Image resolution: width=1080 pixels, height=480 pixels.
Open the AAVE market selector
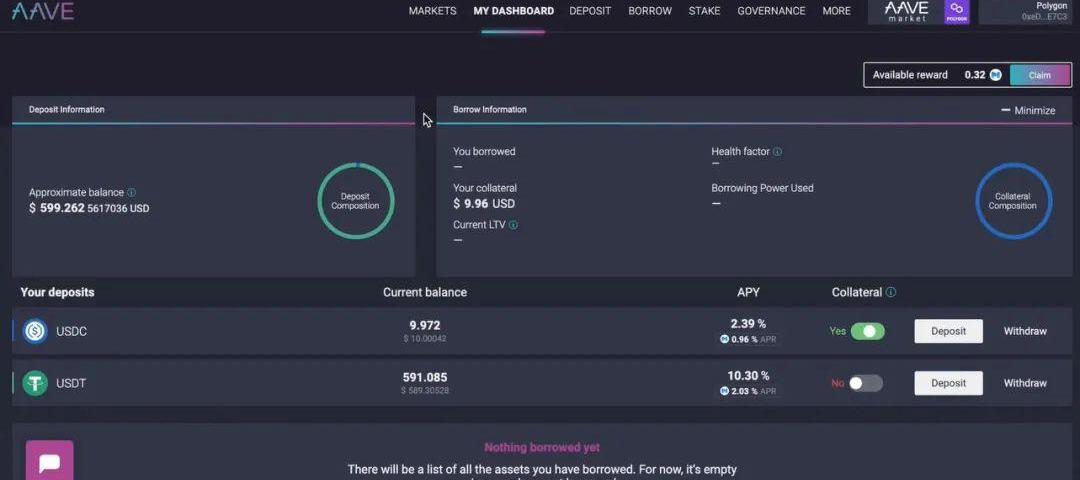(x=906, y=11)
